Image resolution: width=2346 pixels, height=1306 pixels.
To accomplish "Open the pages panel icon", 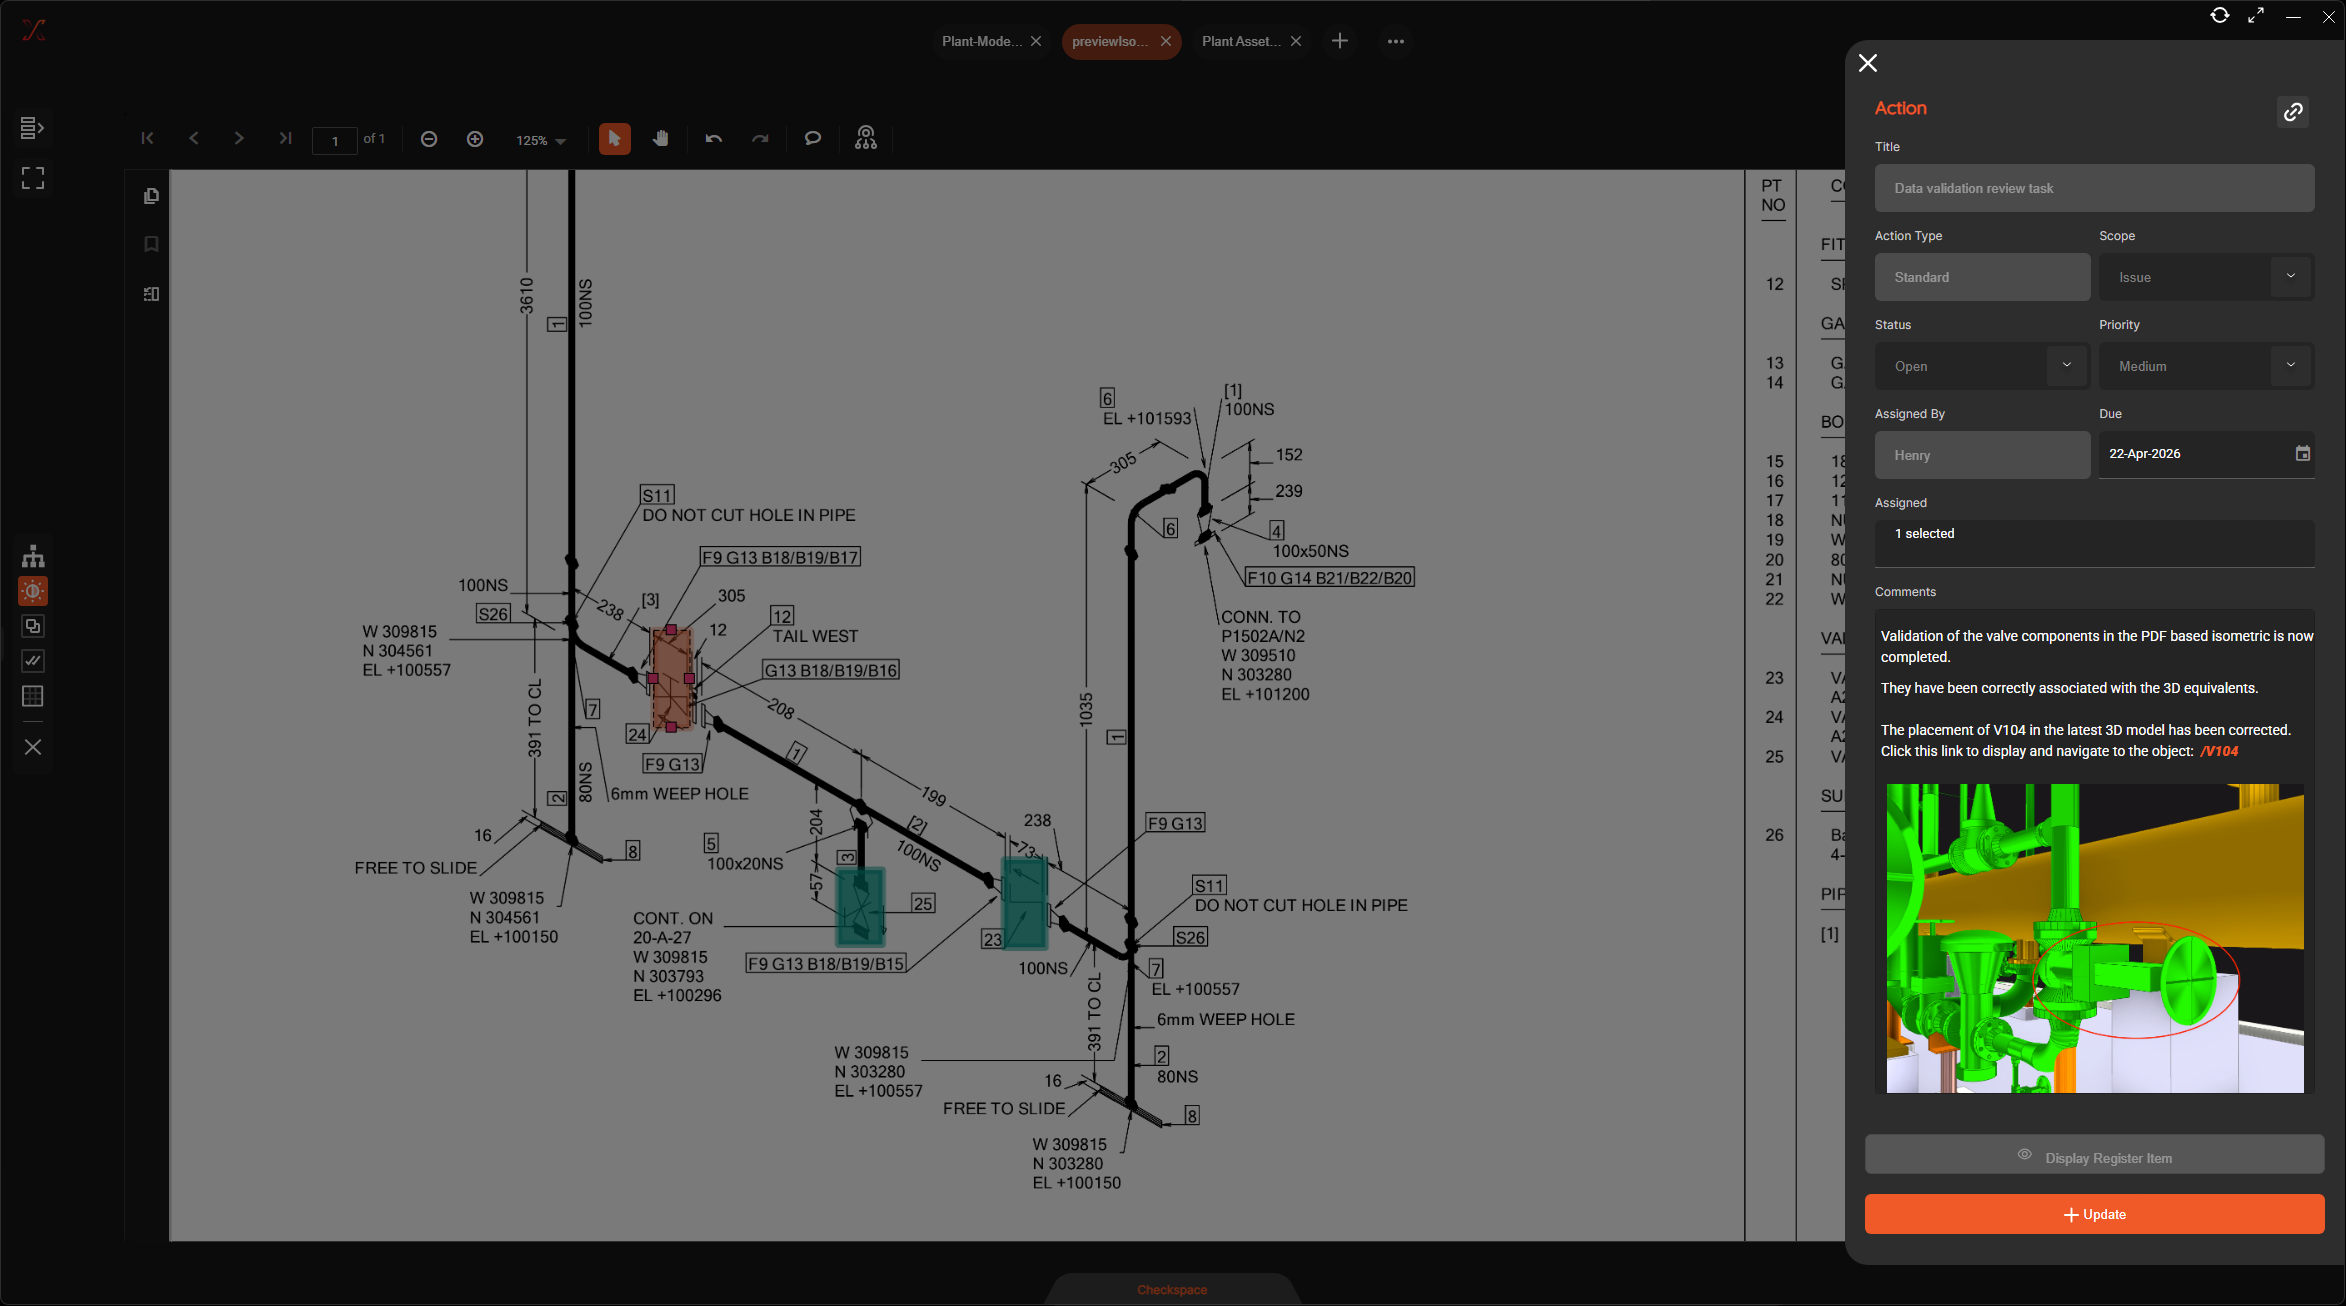I will (151, 196).
